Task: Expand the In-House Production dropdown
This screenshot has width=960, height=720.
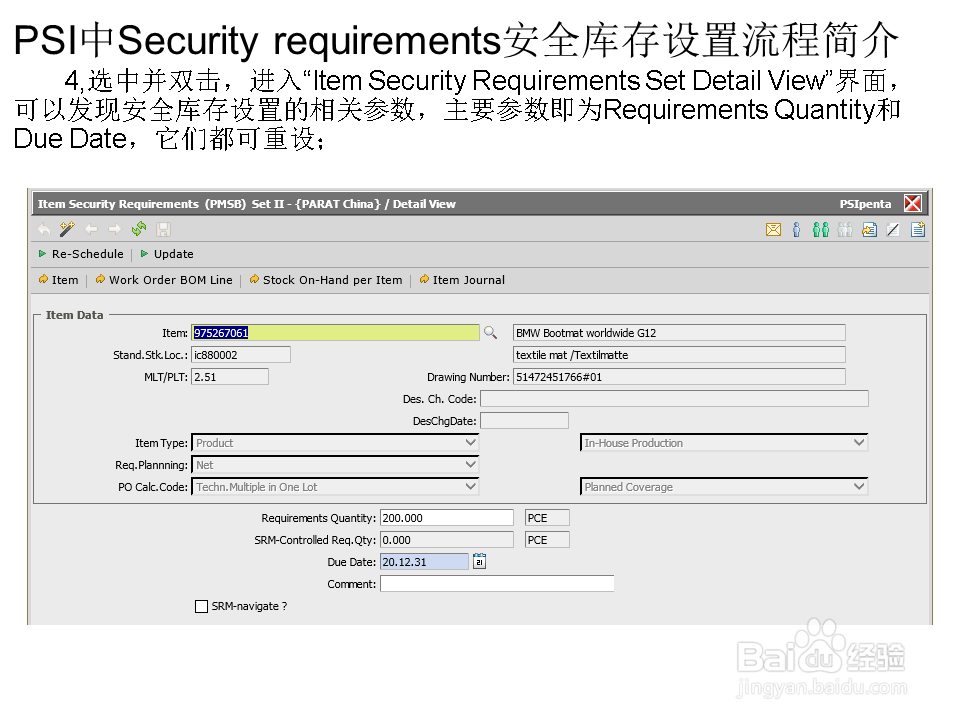Action: point(724,443)
